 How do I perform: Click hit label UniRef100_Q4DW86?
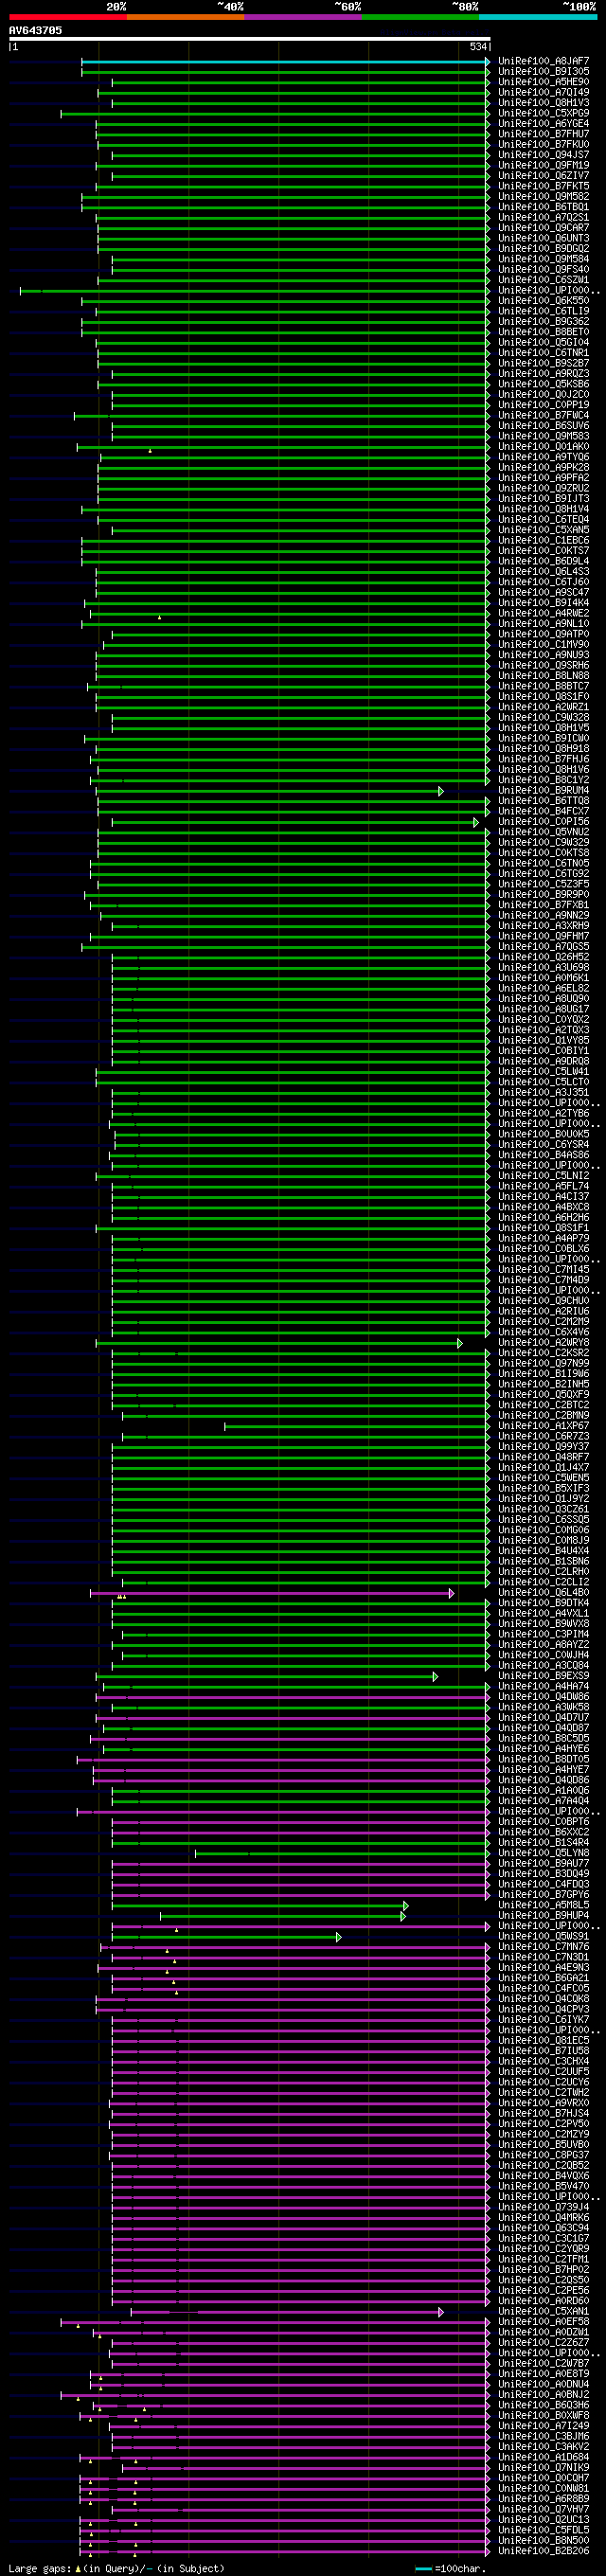543,1697
